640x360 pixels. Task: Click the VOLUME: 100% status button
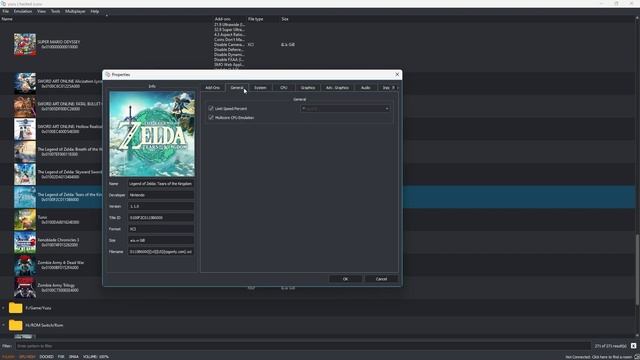click(96, 357)
